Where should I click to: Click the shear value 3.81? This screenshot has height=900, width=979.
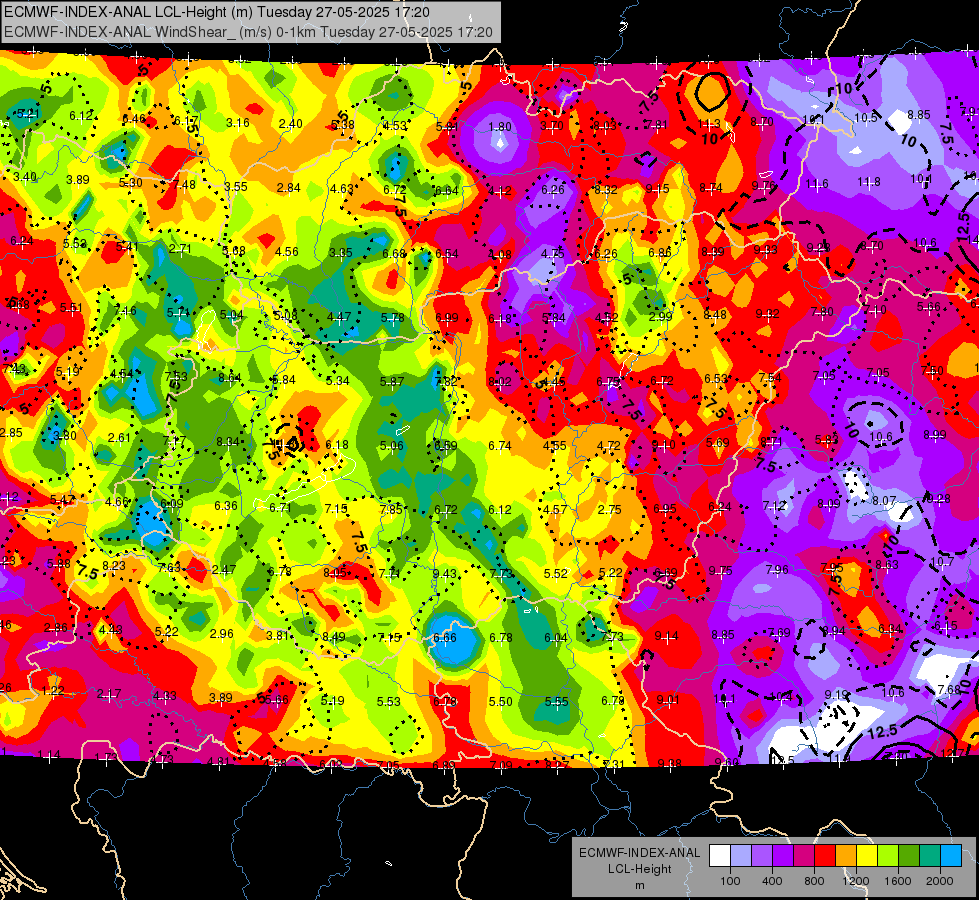pyautogui.click(x=278, y=636)
